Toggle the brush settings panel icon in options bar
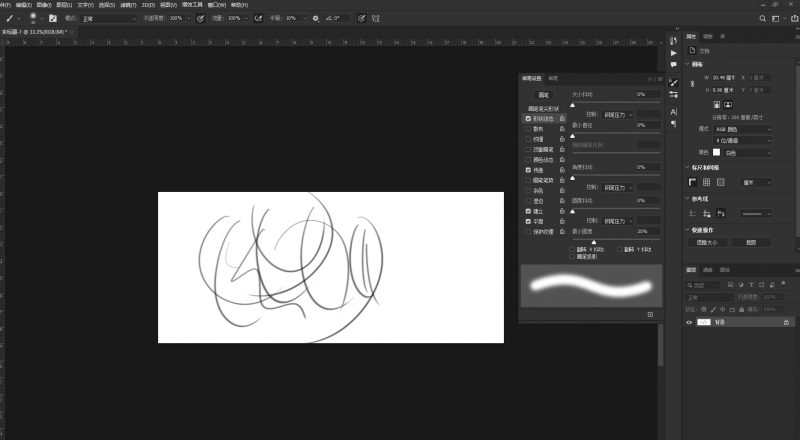Image resolution: width=800 pixels, height=440 pixels. [51, 18]
